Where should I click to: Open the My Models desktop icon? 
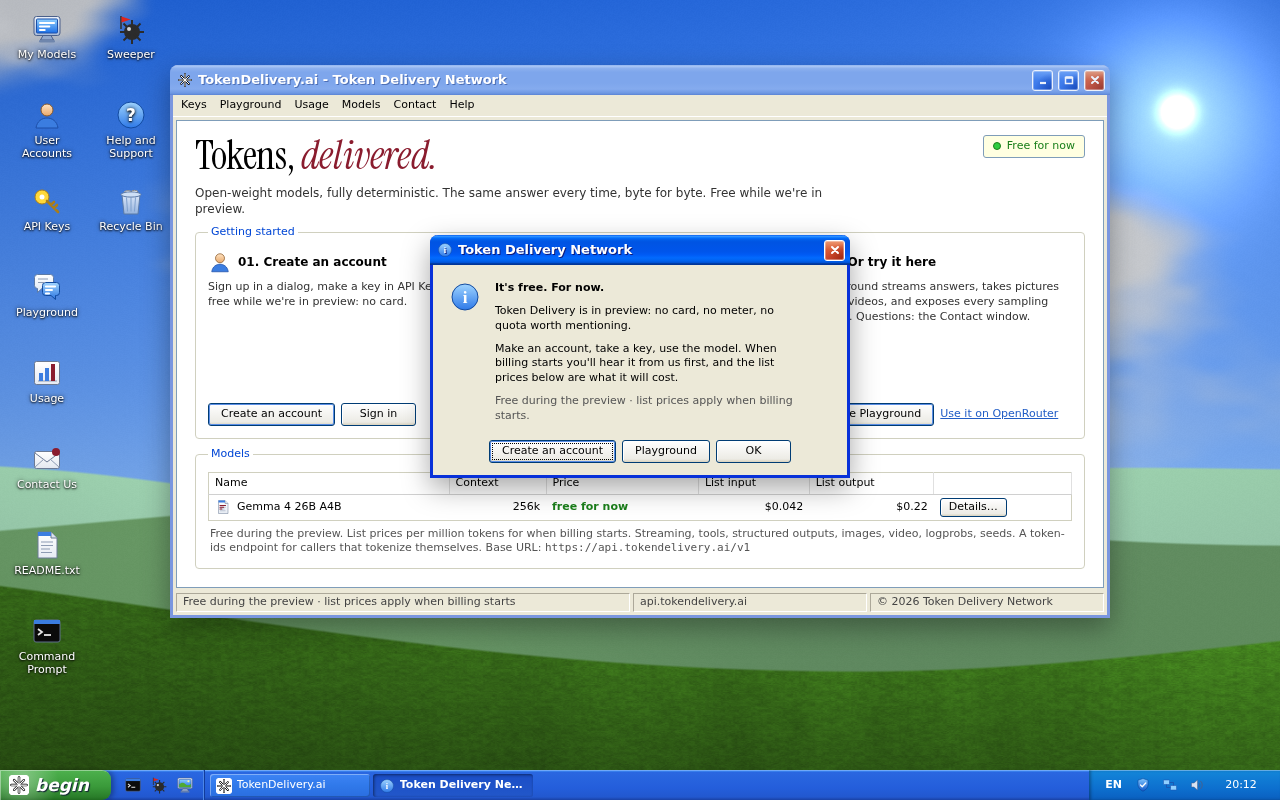tap(47, 37)
